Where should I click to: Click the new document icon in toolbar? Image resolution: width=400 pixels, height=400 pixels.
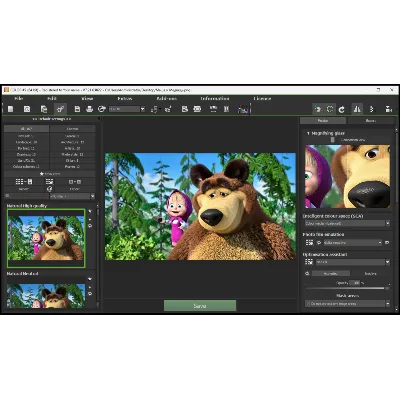[x=11, y=109]
